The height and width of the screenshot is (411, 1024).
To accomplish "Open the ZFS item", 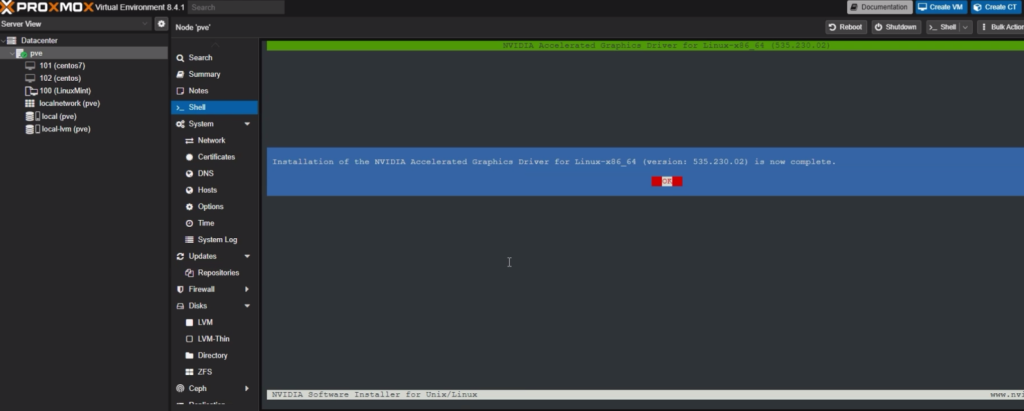I will pos(204,372).
